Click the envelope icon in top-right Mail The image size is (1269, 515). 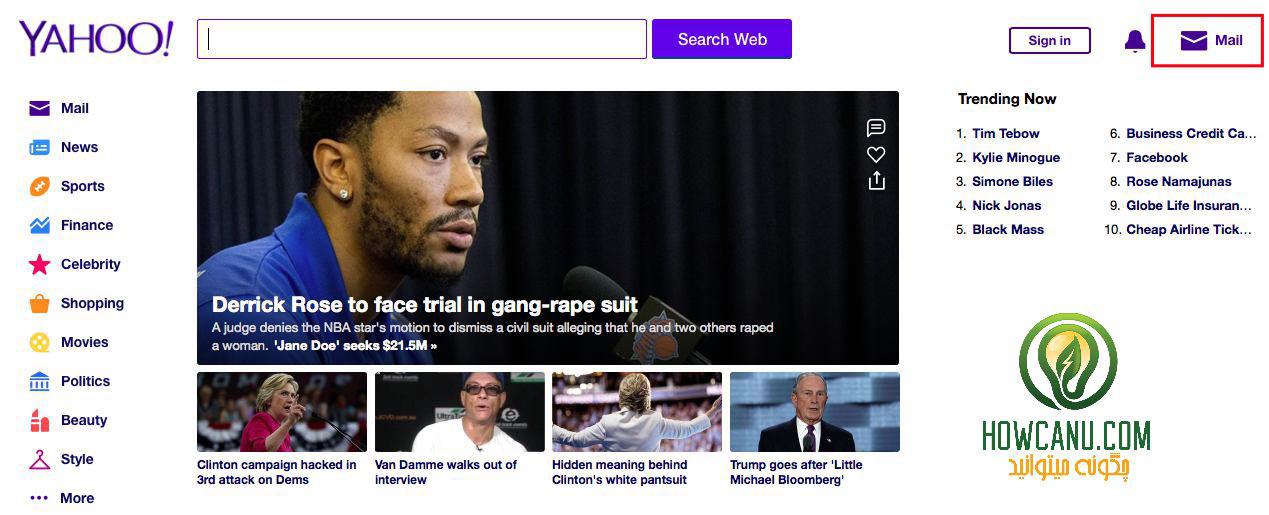coord(1194,40)
